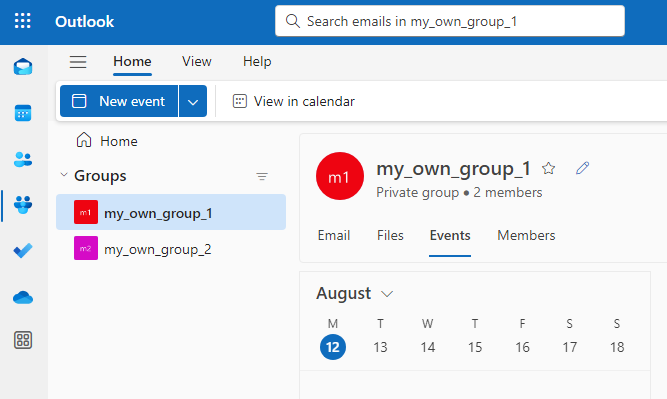Create a New event

pos(119,101)
